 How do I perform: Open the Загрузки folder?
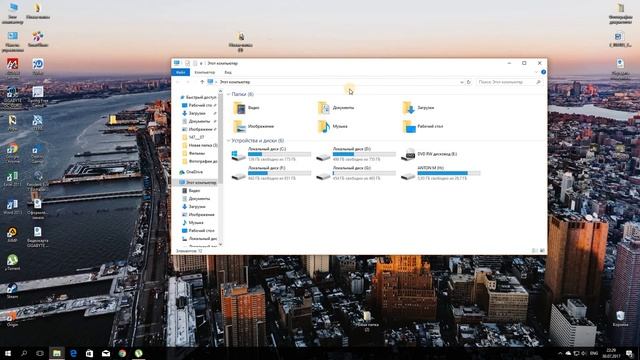point(418,108)
